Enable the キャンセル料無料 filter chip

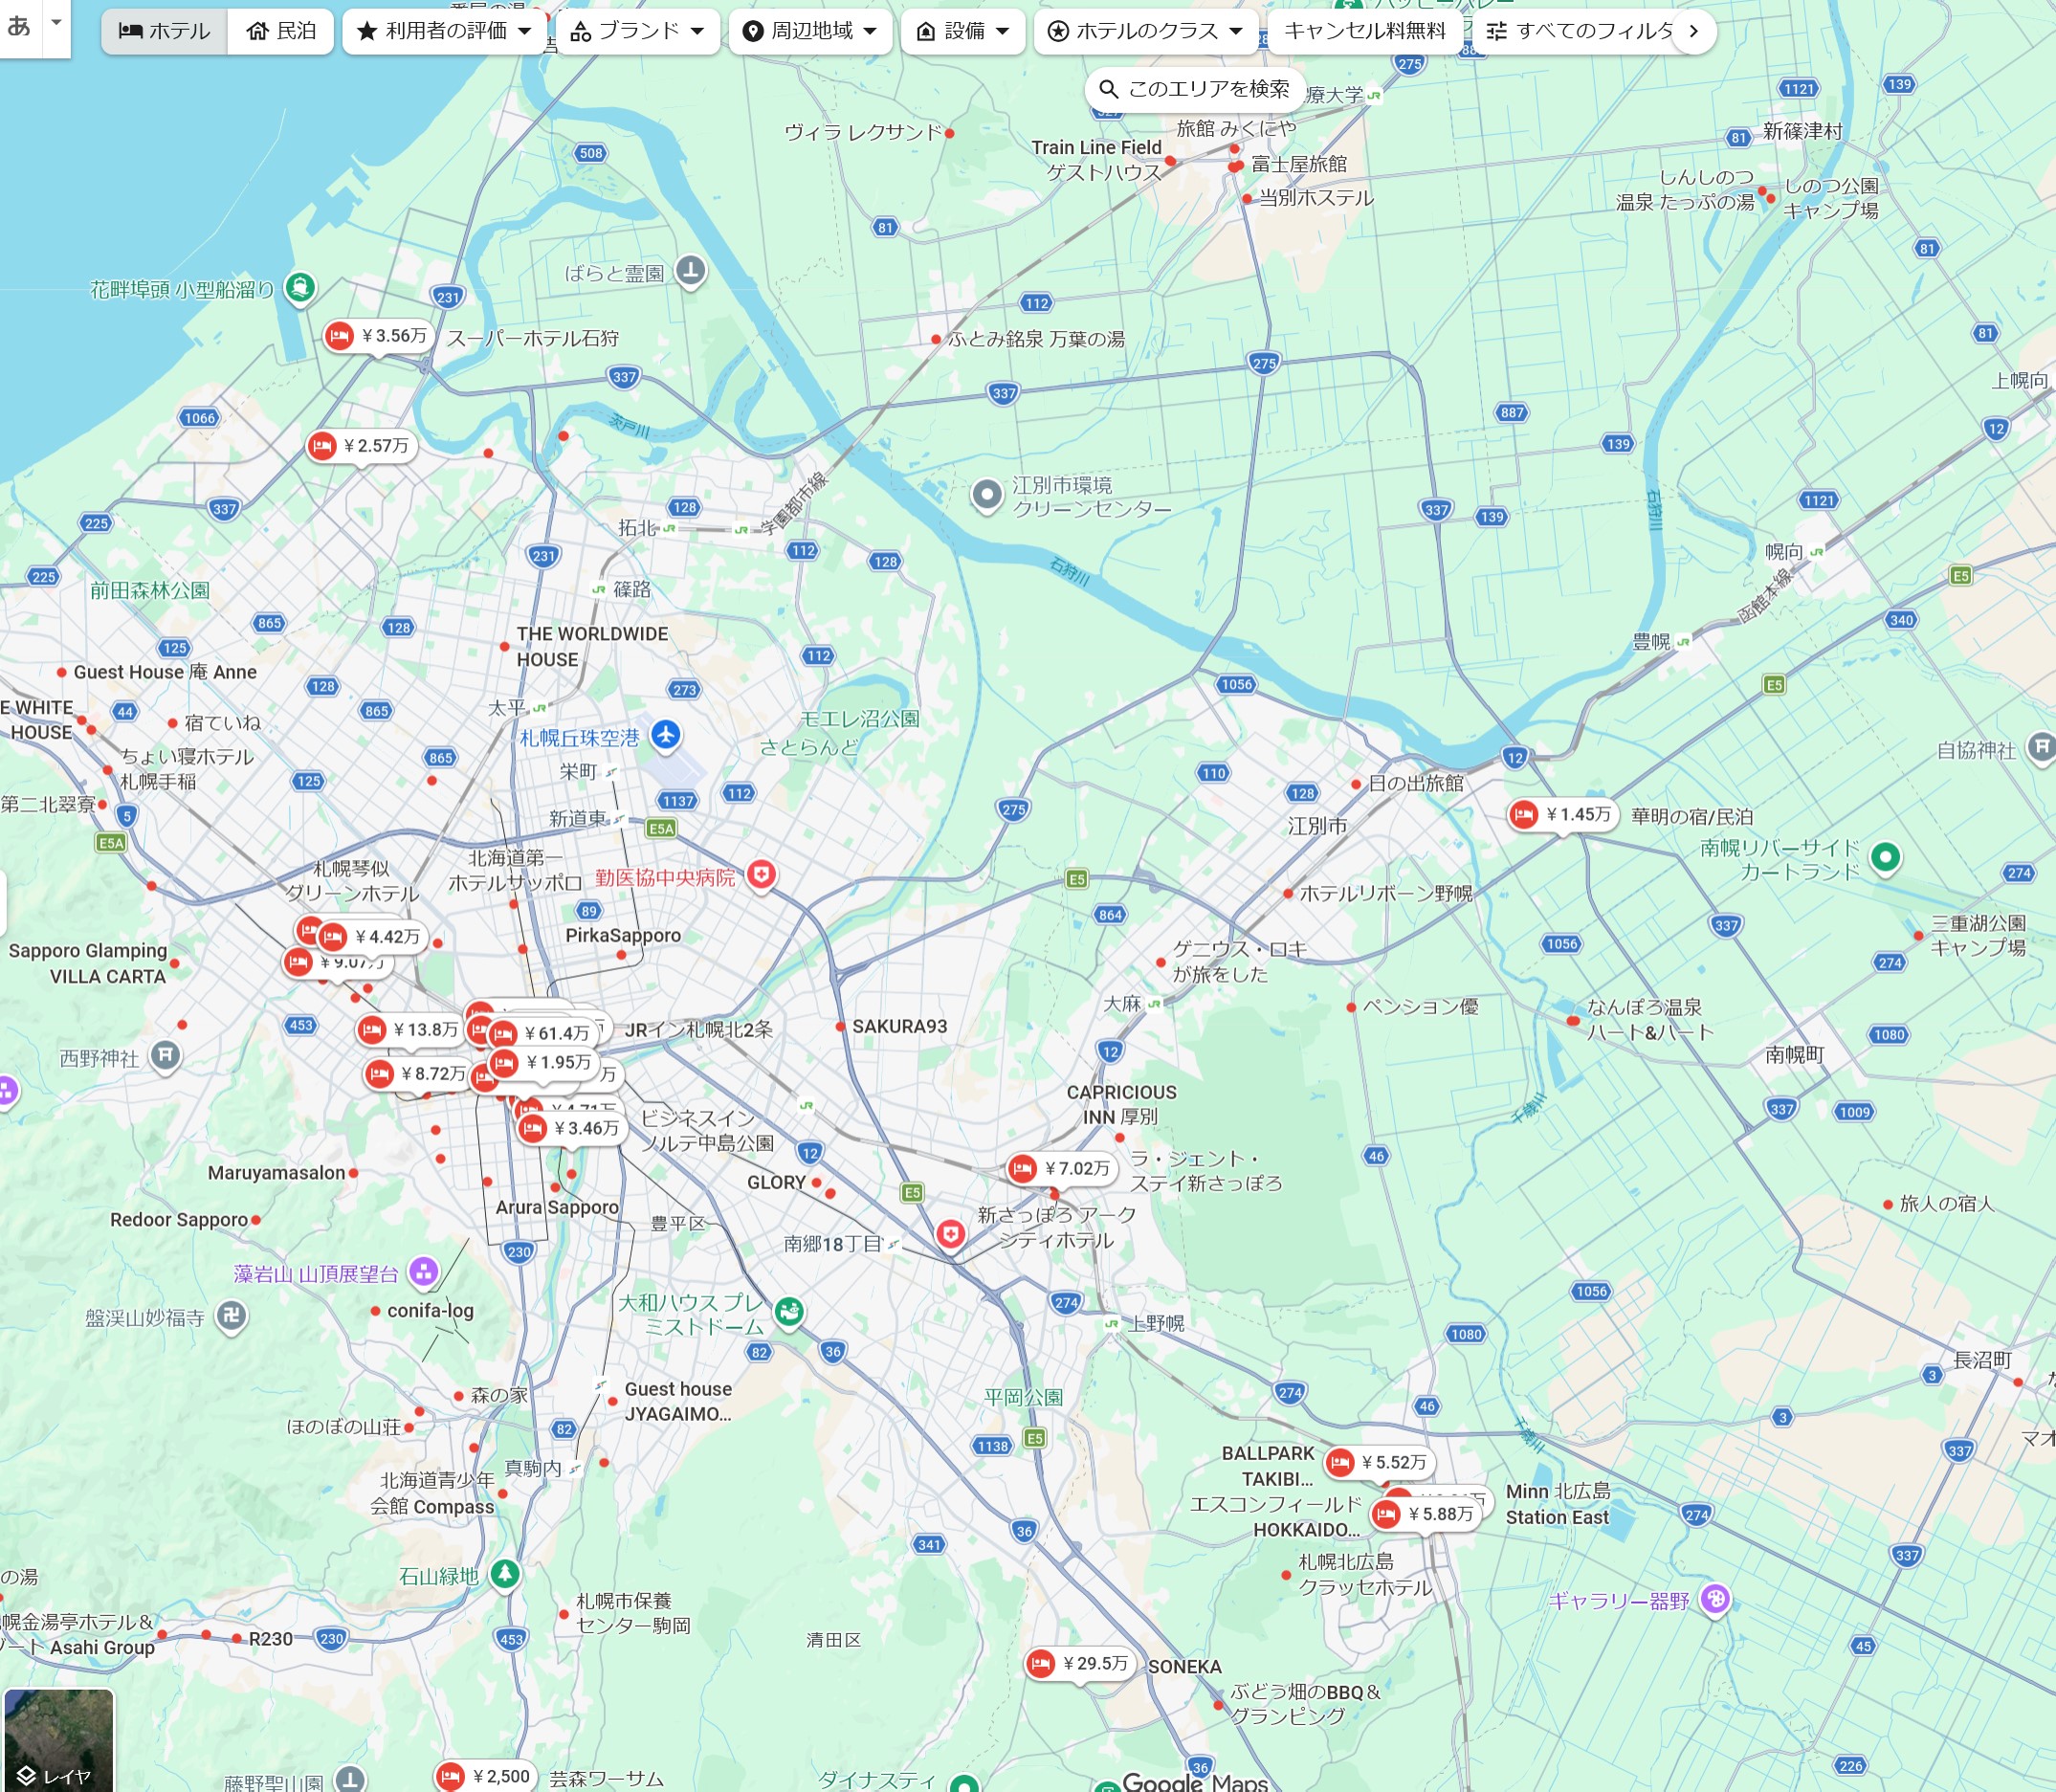pyautogui.click(x=1364, y=31)
